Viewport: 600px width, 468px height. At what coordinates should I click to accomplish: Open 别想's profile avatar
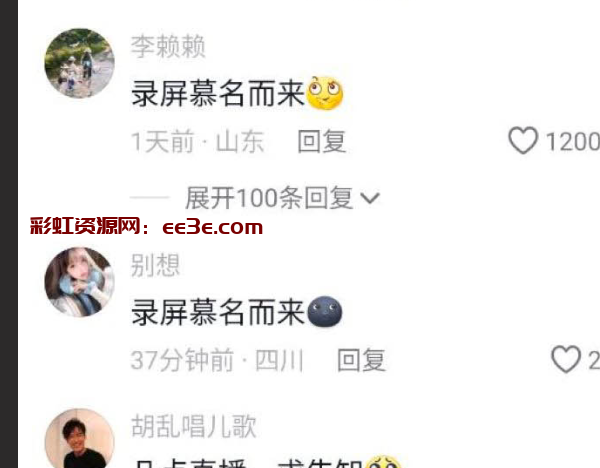point(80,282)
